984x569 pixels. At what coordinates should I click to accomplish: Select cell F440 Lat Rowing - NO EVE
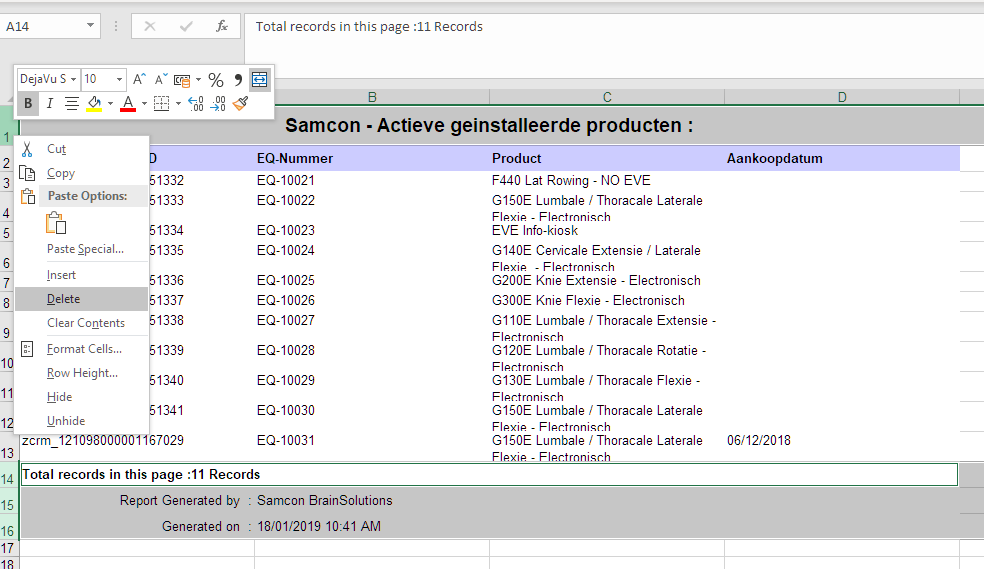tap(607, 181)
